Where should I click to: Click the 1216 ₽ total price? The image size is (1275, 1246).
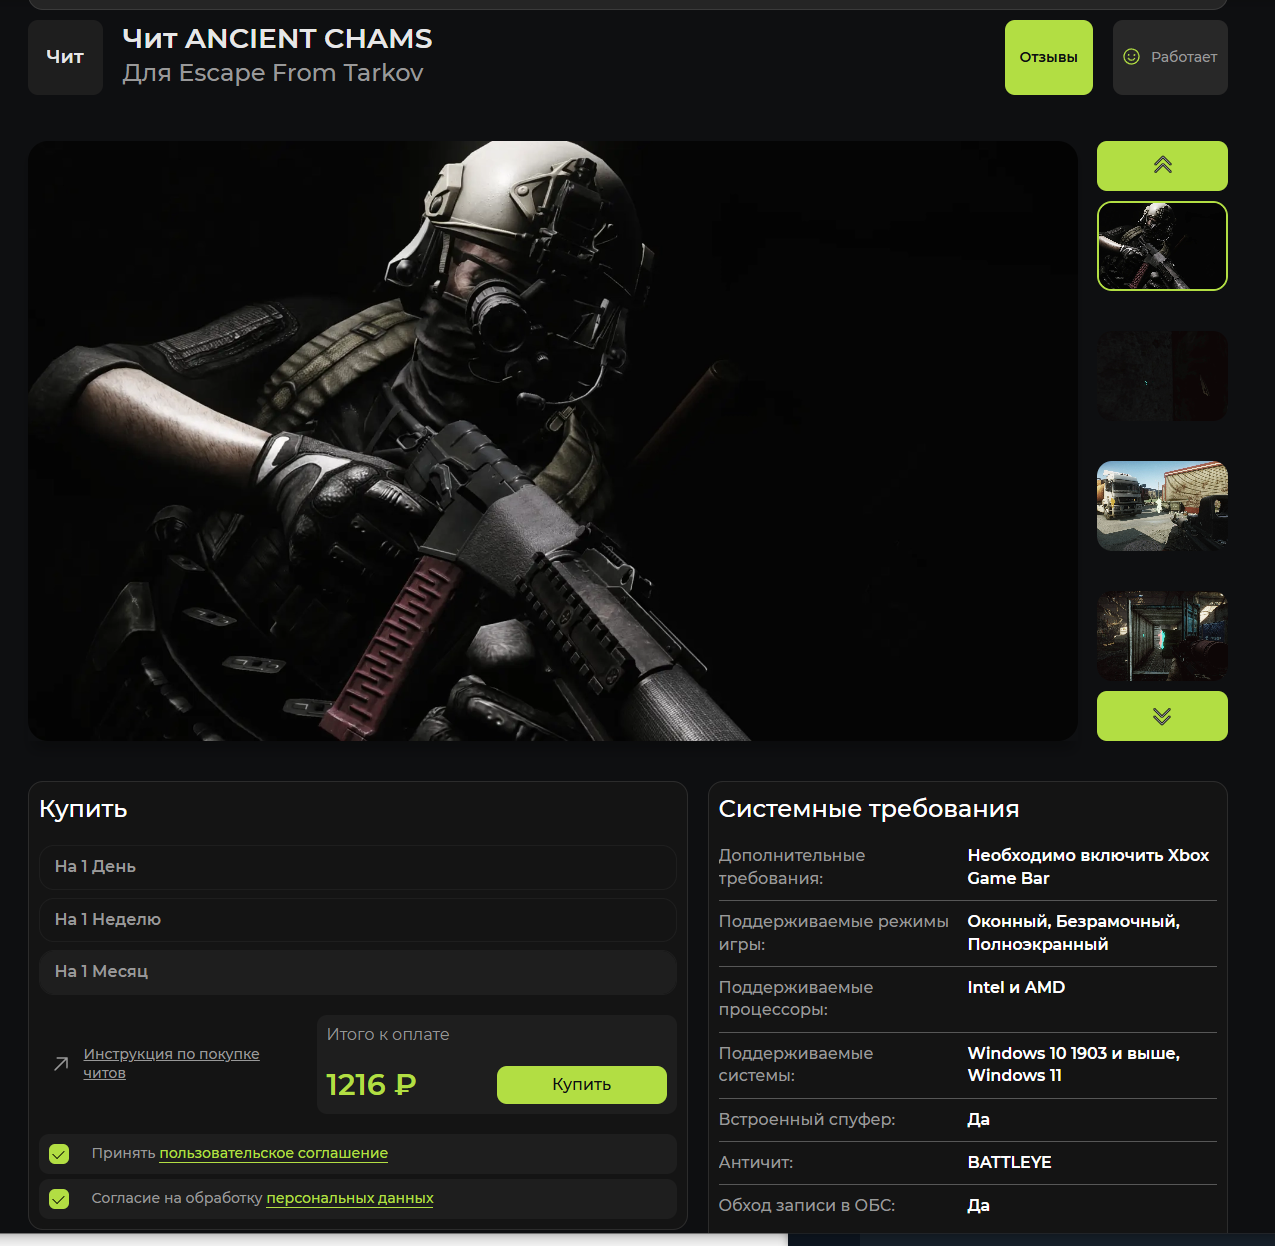coord(371,1085)
